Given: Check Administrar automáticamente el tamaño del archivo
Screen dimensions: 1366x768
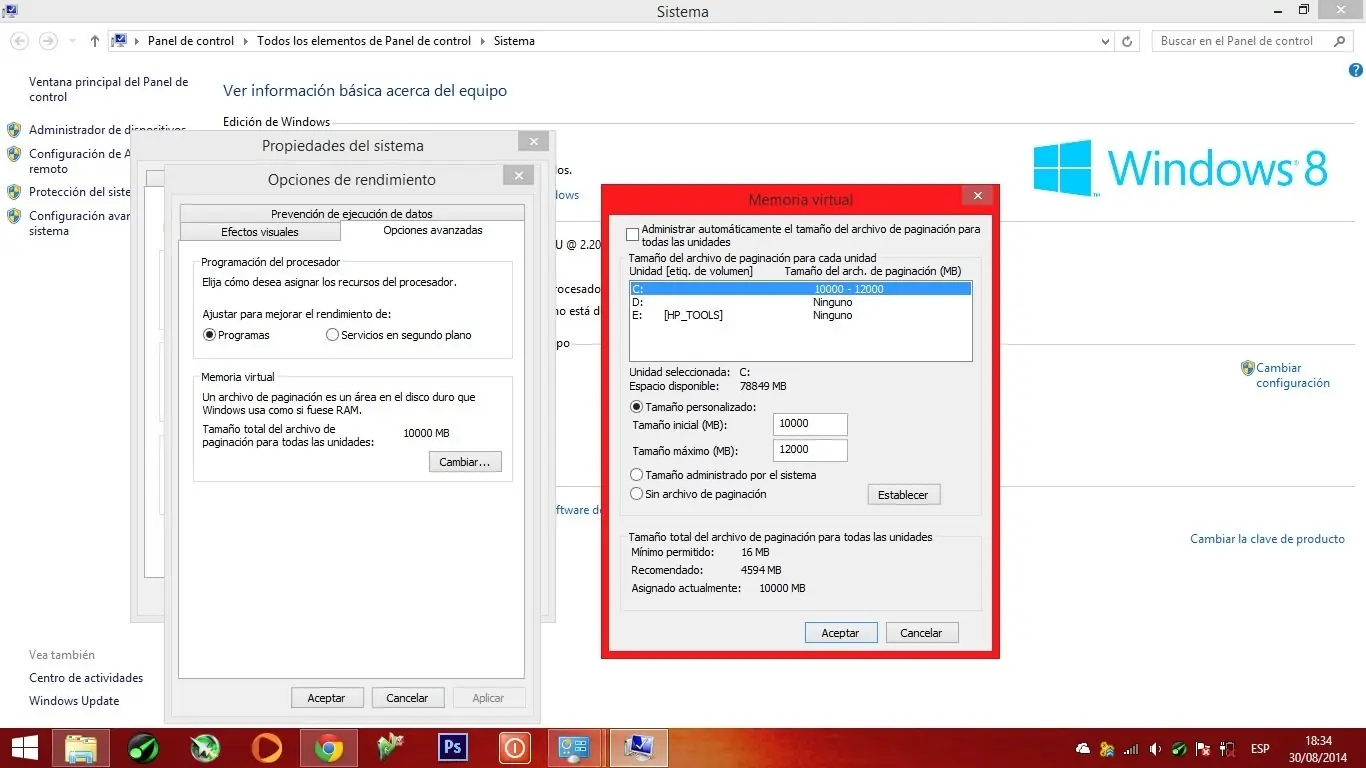Looking at the screenshot, I should (x=632, y=235).
